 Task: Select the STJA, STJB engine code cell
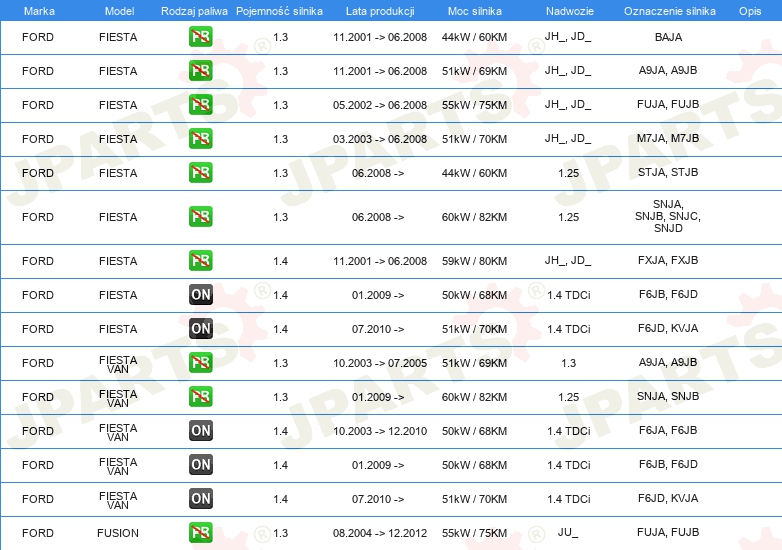pyautogui.click(x=668, y=172)
